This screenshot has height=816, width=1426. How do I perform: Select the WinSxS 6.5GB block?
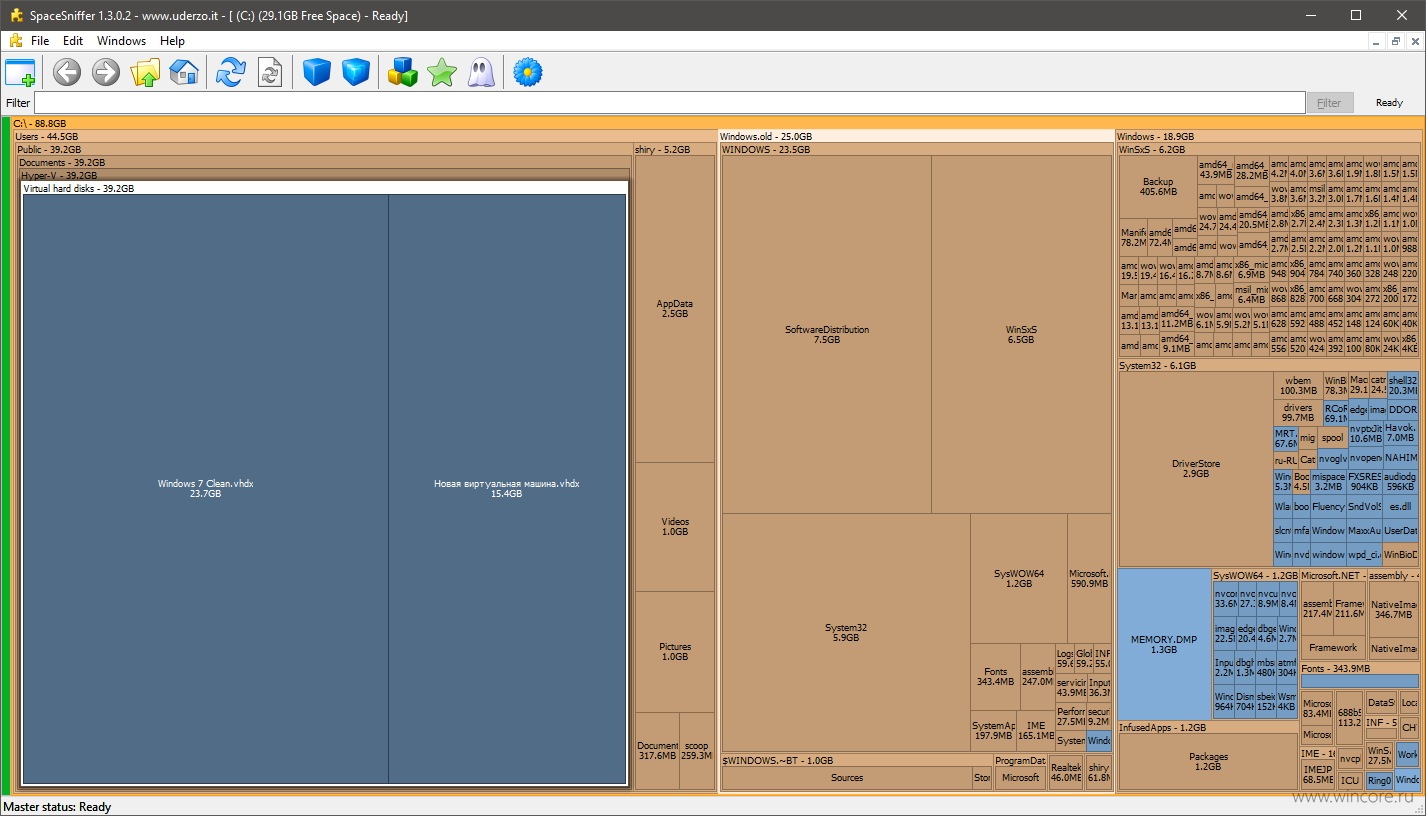1021,335
